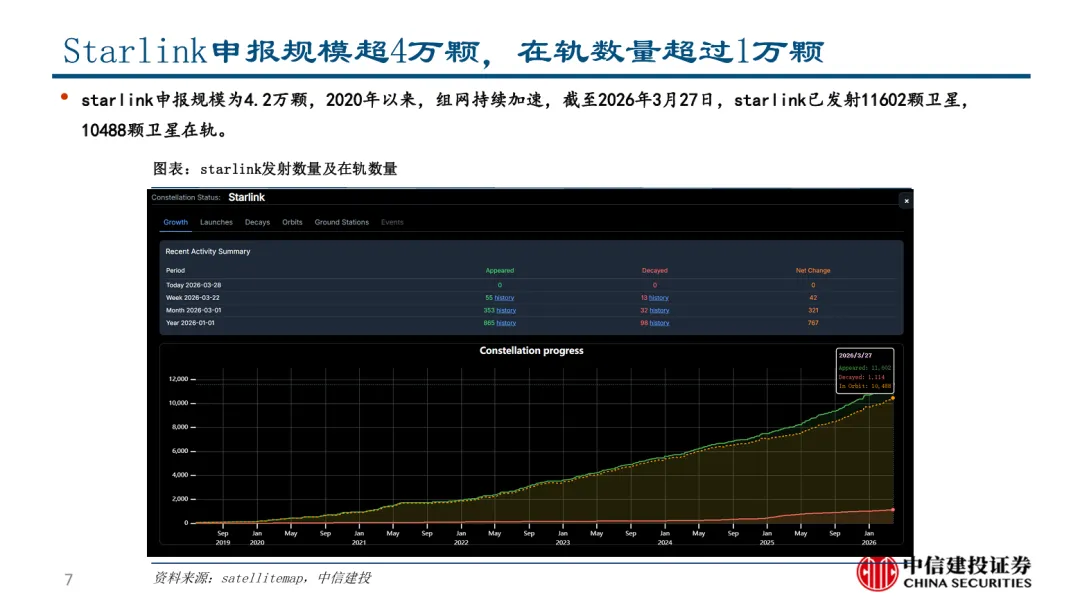Click the "Decayed" column header
The width and height of the screenshot is (1080, 604).
654,271
